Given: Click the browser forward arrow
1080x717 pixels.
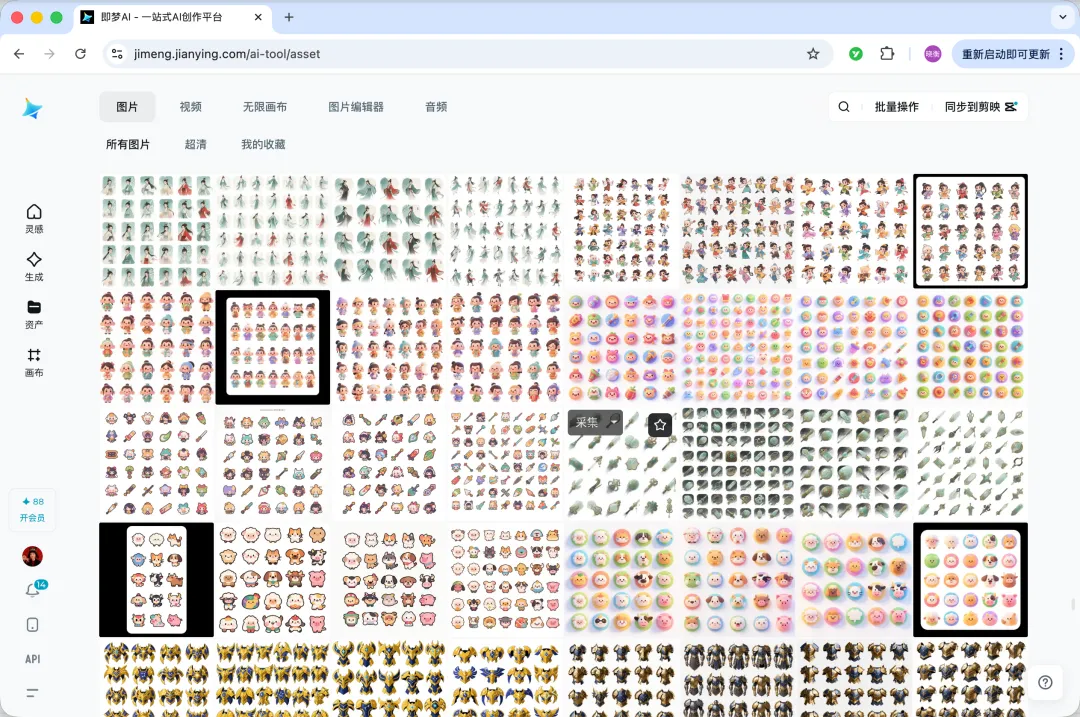Looking at the screenshot, I should 50,54.
